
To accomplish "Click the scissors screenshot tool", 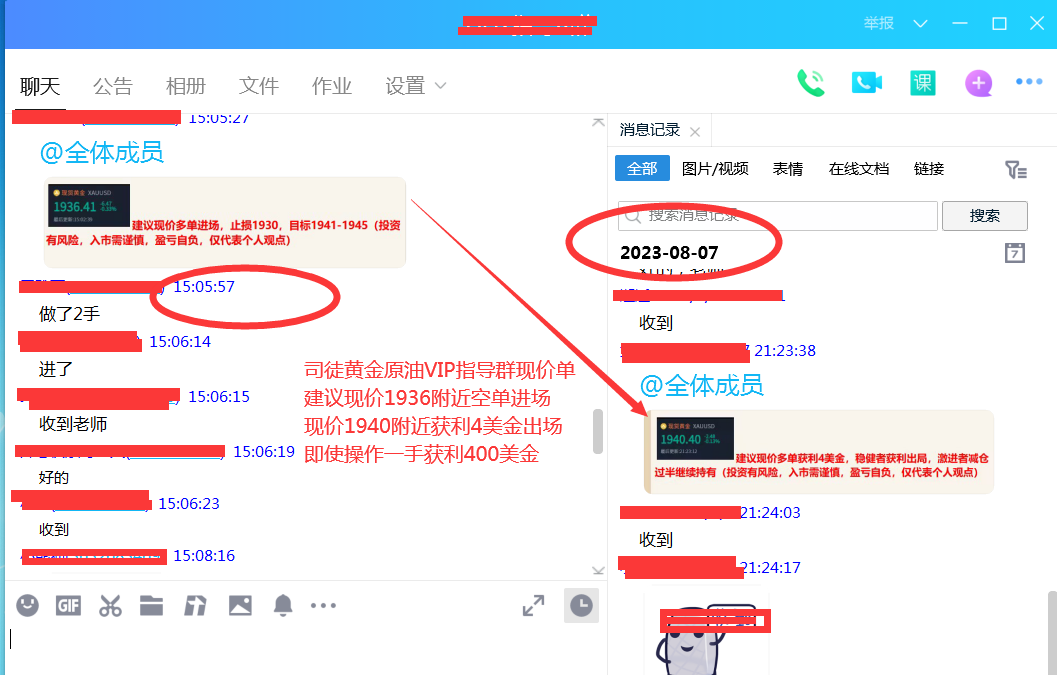I will (110, 606).
